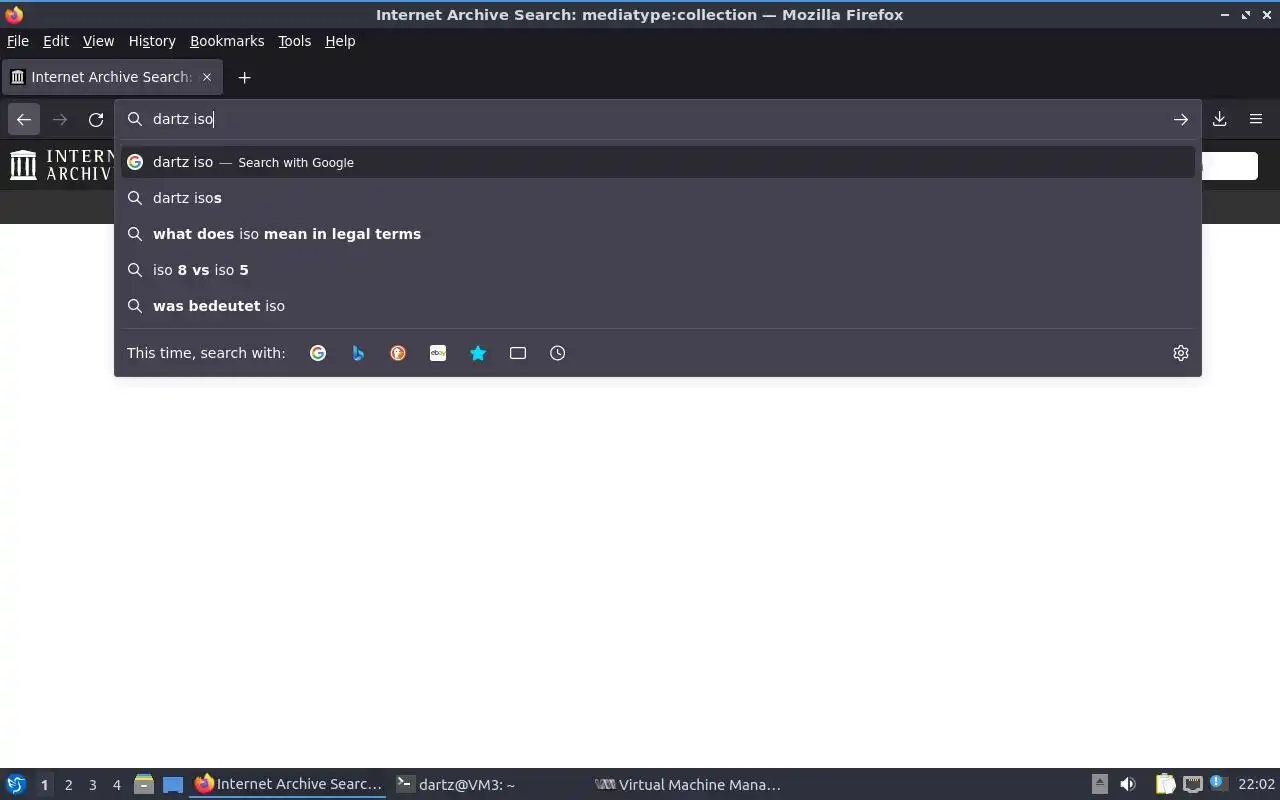Image resolution: width=1280 pixels, height=800 pixels.
Task: Reload the current page
Action: (96, 119)
